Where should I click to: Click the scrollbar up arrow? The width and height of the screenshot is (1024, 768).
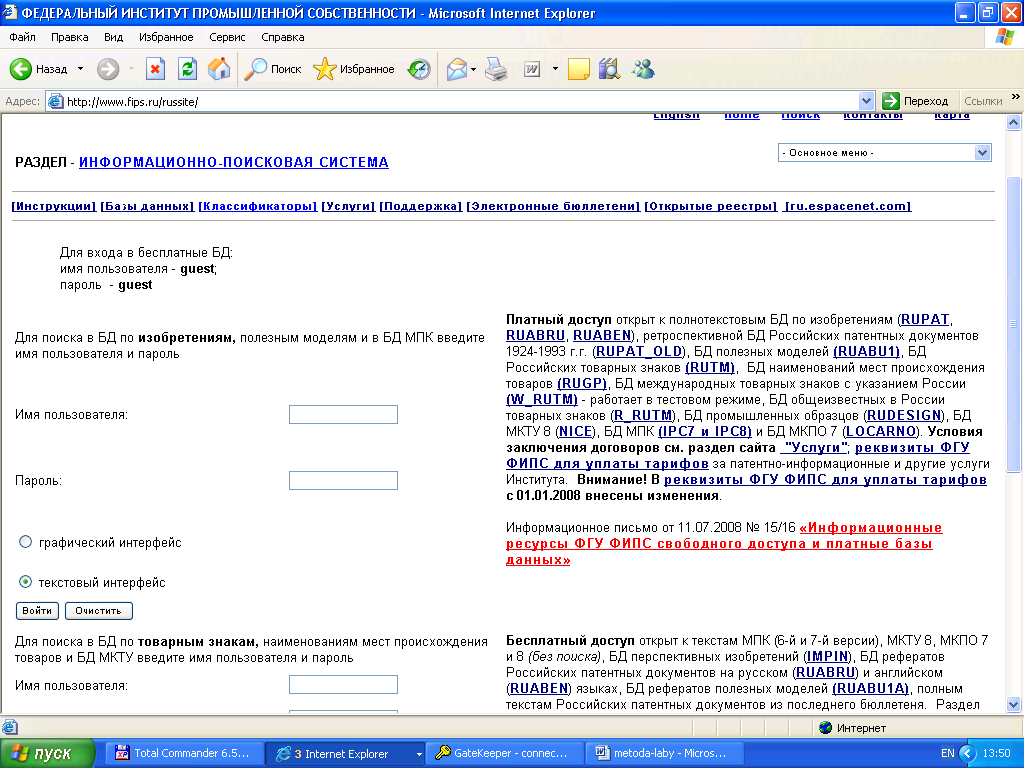(1014, 122)
